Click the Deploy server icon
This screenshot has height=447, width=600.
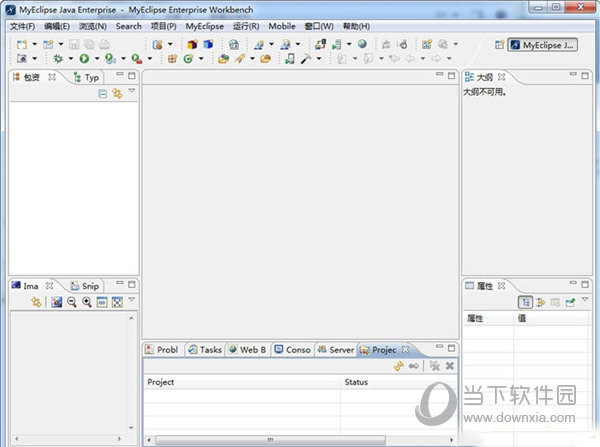tap(320, 44)
